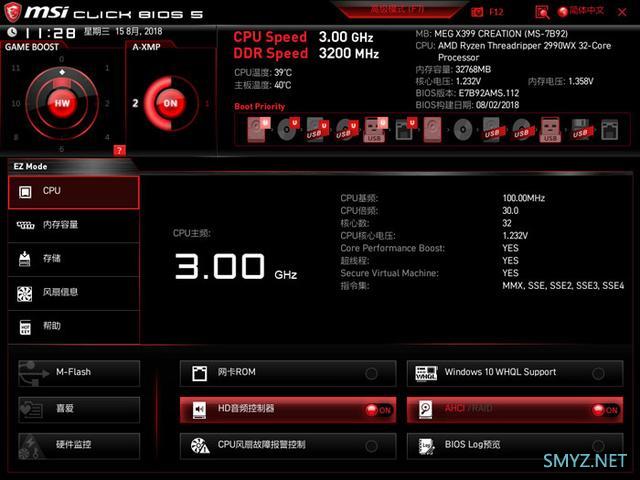Select UEFI USB hard disk boot device
The height and width of the screenshot is (480, 640).
[x=317, y=130]
